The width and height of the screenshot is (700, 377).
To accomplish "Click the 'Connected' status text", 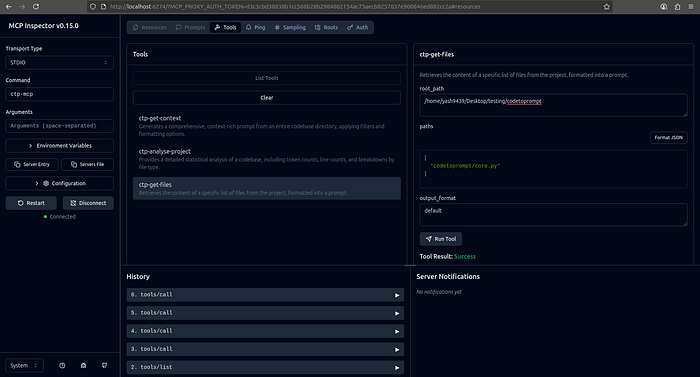I will coord(62,217).
